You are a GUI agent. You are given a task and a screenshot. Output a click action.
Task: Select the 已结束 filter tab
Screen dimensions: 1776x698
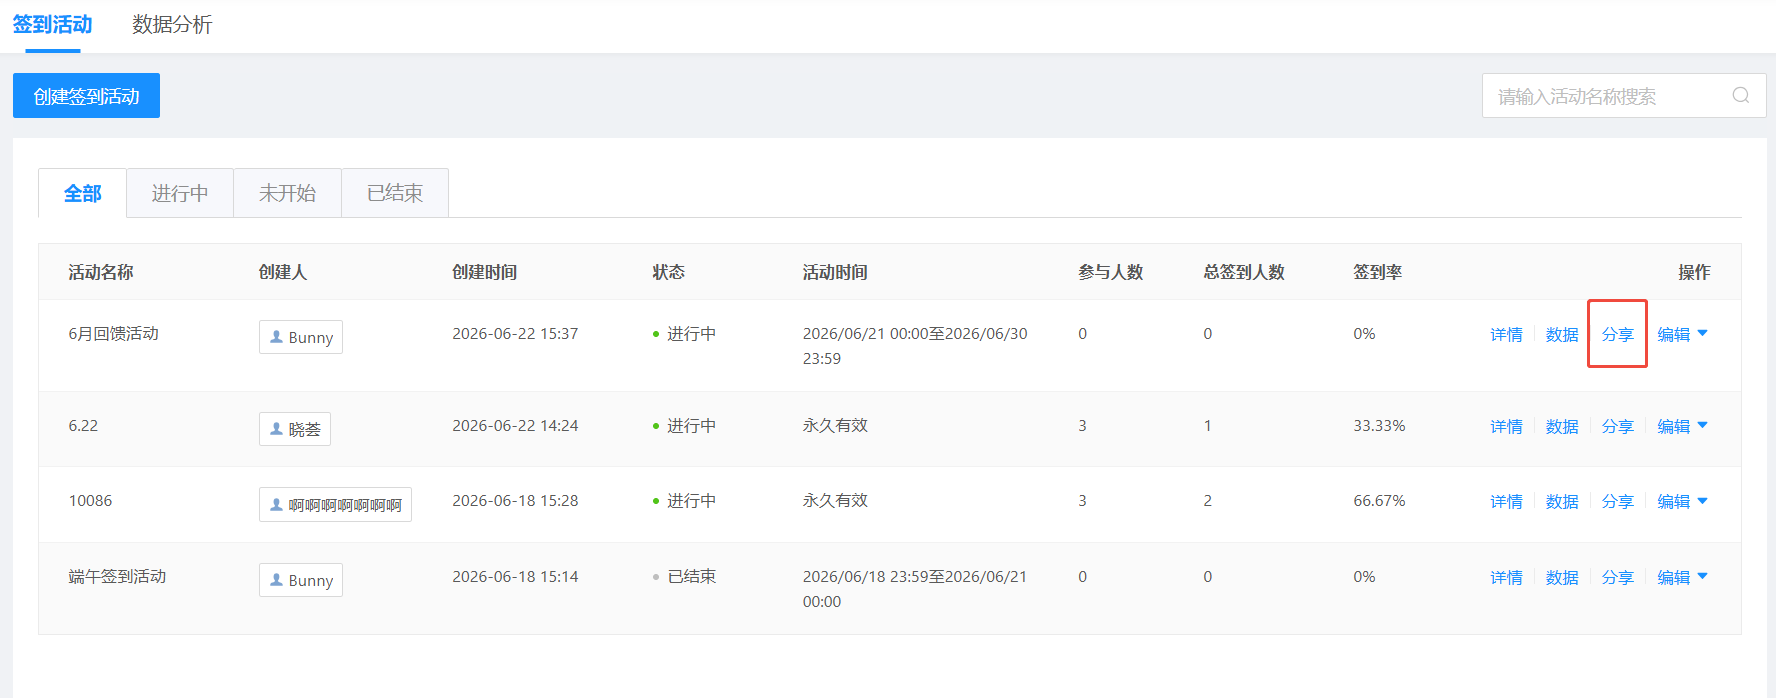click(x=395, y=193)
